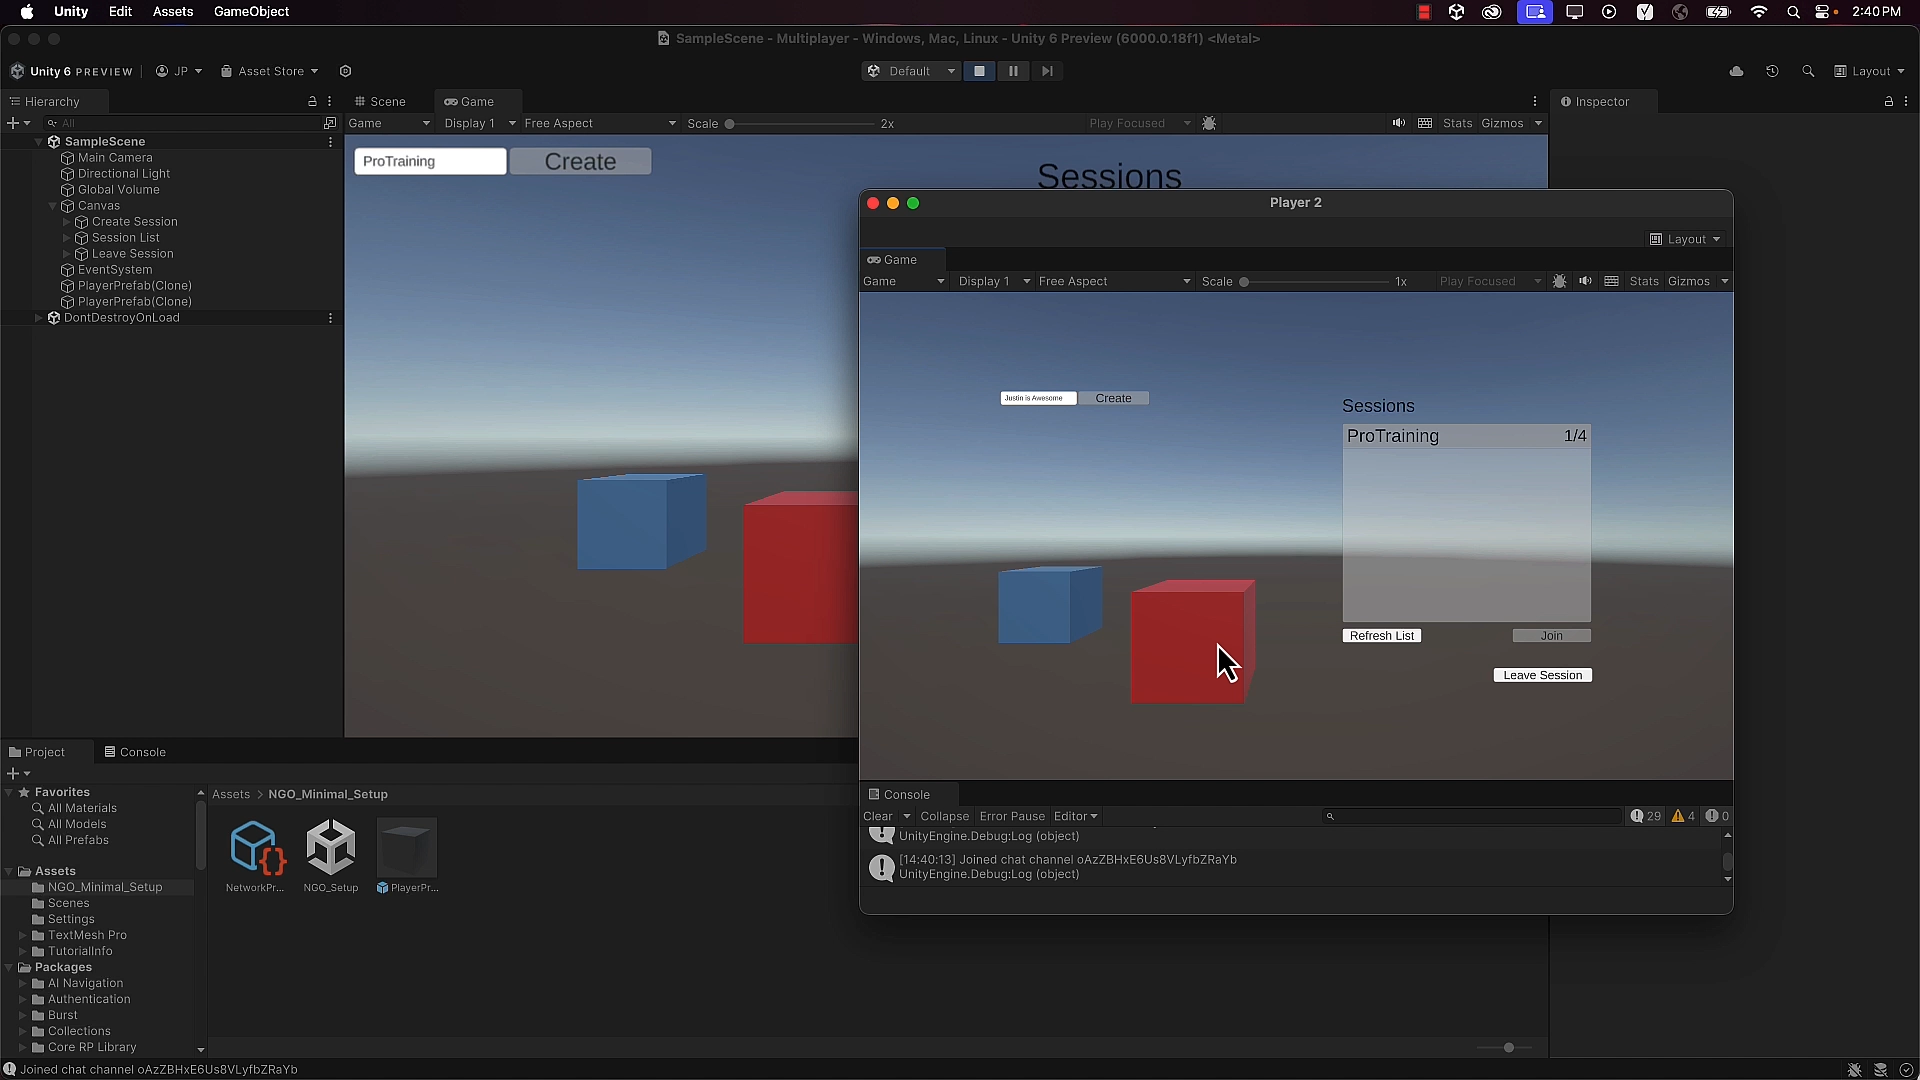Toggle Stats overlay in the Game view
1920x1080 pixels.
pos(1457,123)
